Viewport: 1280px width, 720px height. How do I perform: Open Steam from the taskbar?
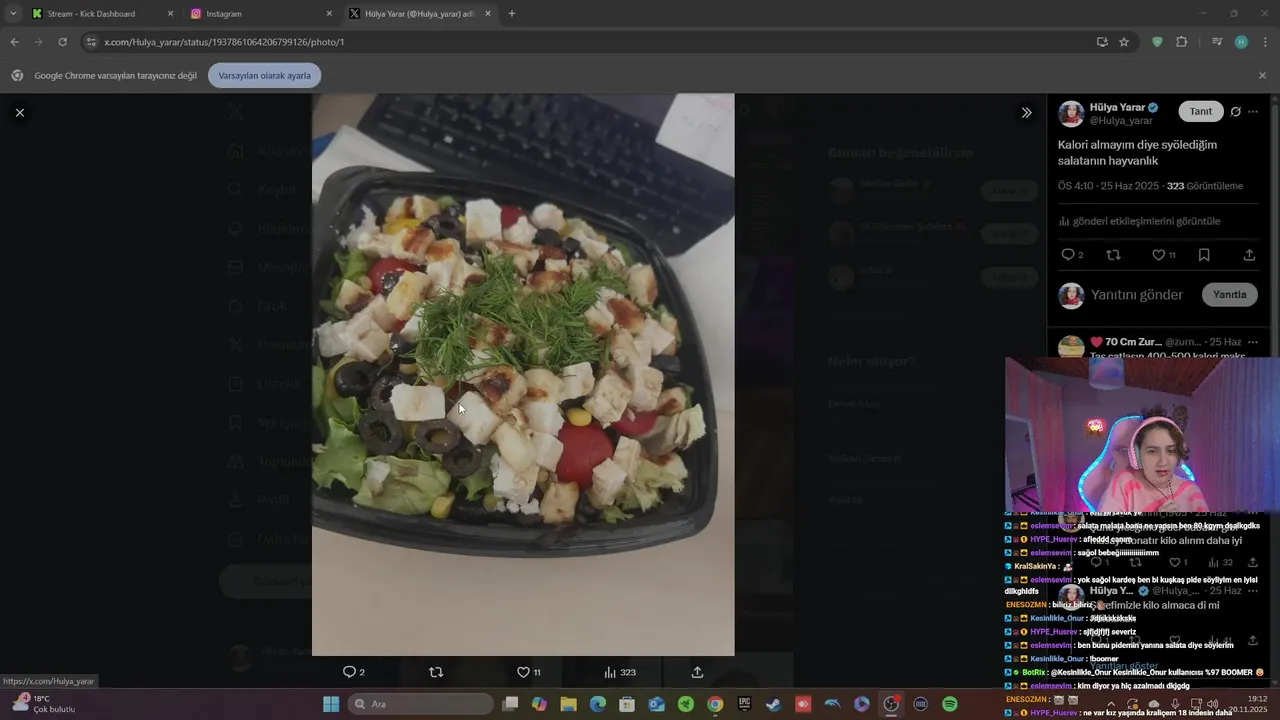773,704
